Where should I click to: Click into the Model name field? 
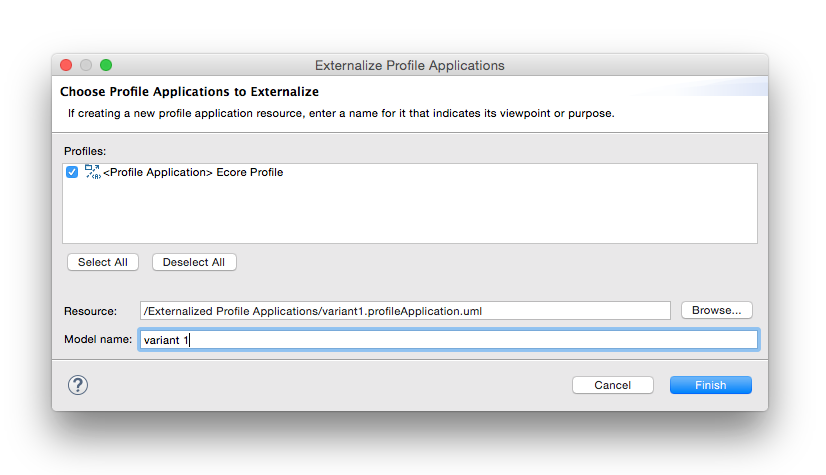click(x=449, y=340)
